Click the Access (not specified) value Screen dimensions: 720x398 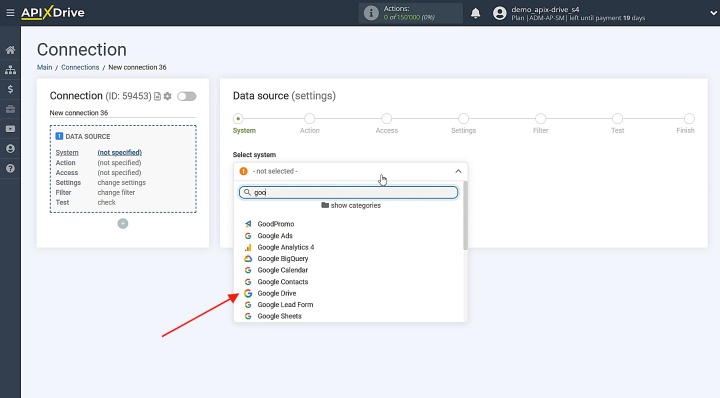(x=119, y=173)
